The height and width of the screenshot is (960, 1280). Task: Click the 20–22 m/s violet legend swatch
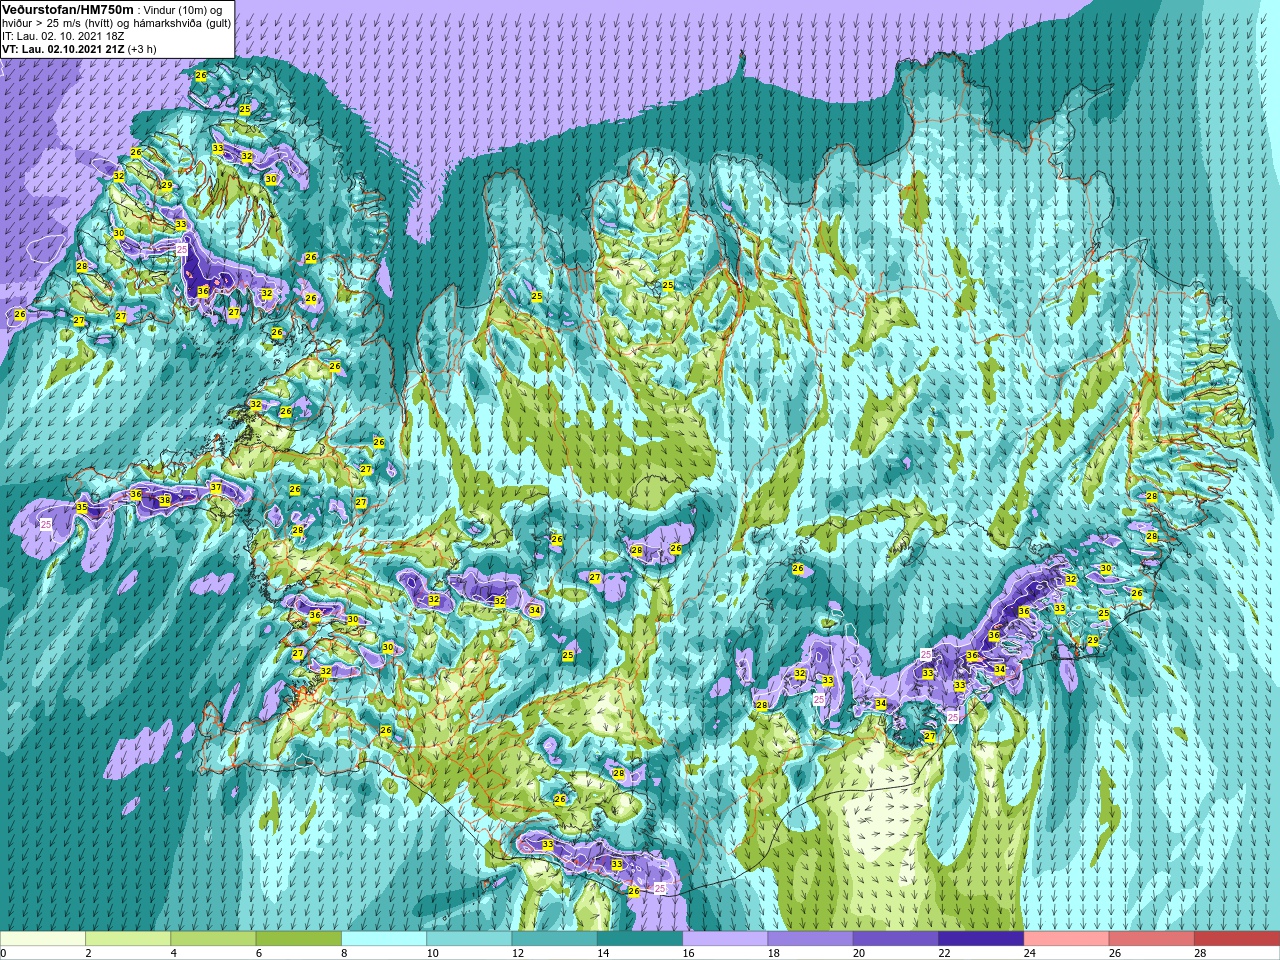point(896,939)
